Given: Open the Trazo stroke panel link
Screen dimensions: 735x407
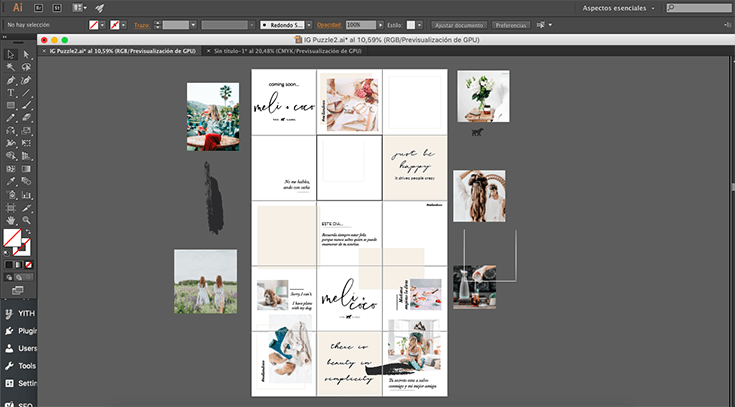Looking at the screenshot, I should 142,25.
